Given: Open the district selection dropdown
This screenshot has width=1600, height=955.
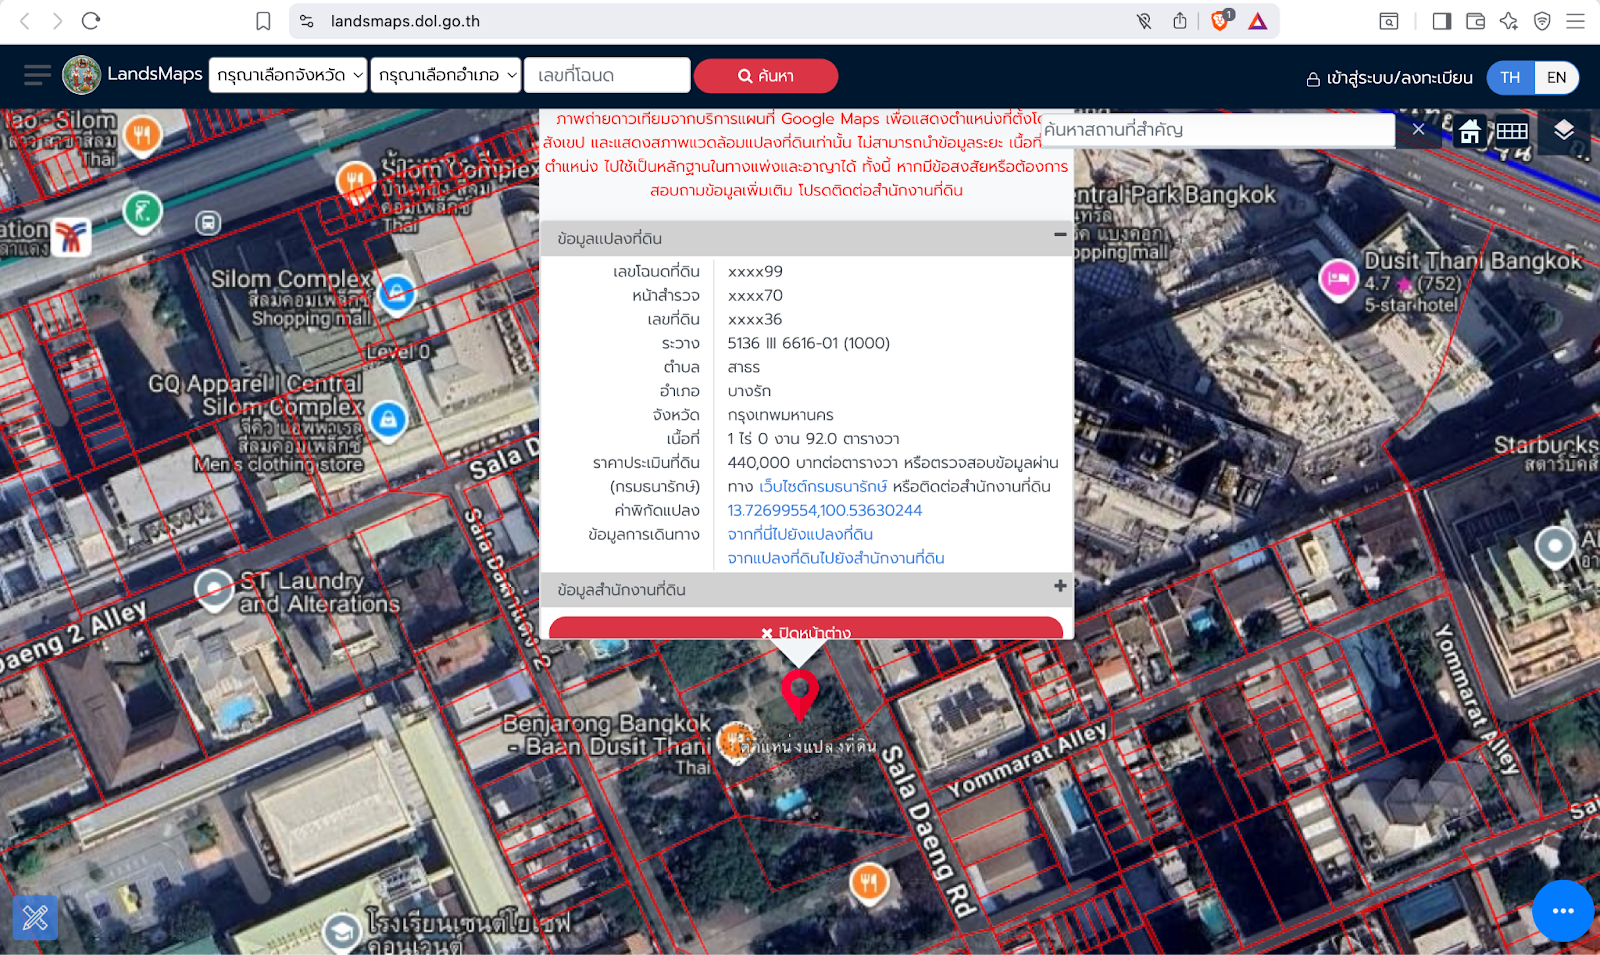Looking at the screenshot, I should (x=446, y=75).
